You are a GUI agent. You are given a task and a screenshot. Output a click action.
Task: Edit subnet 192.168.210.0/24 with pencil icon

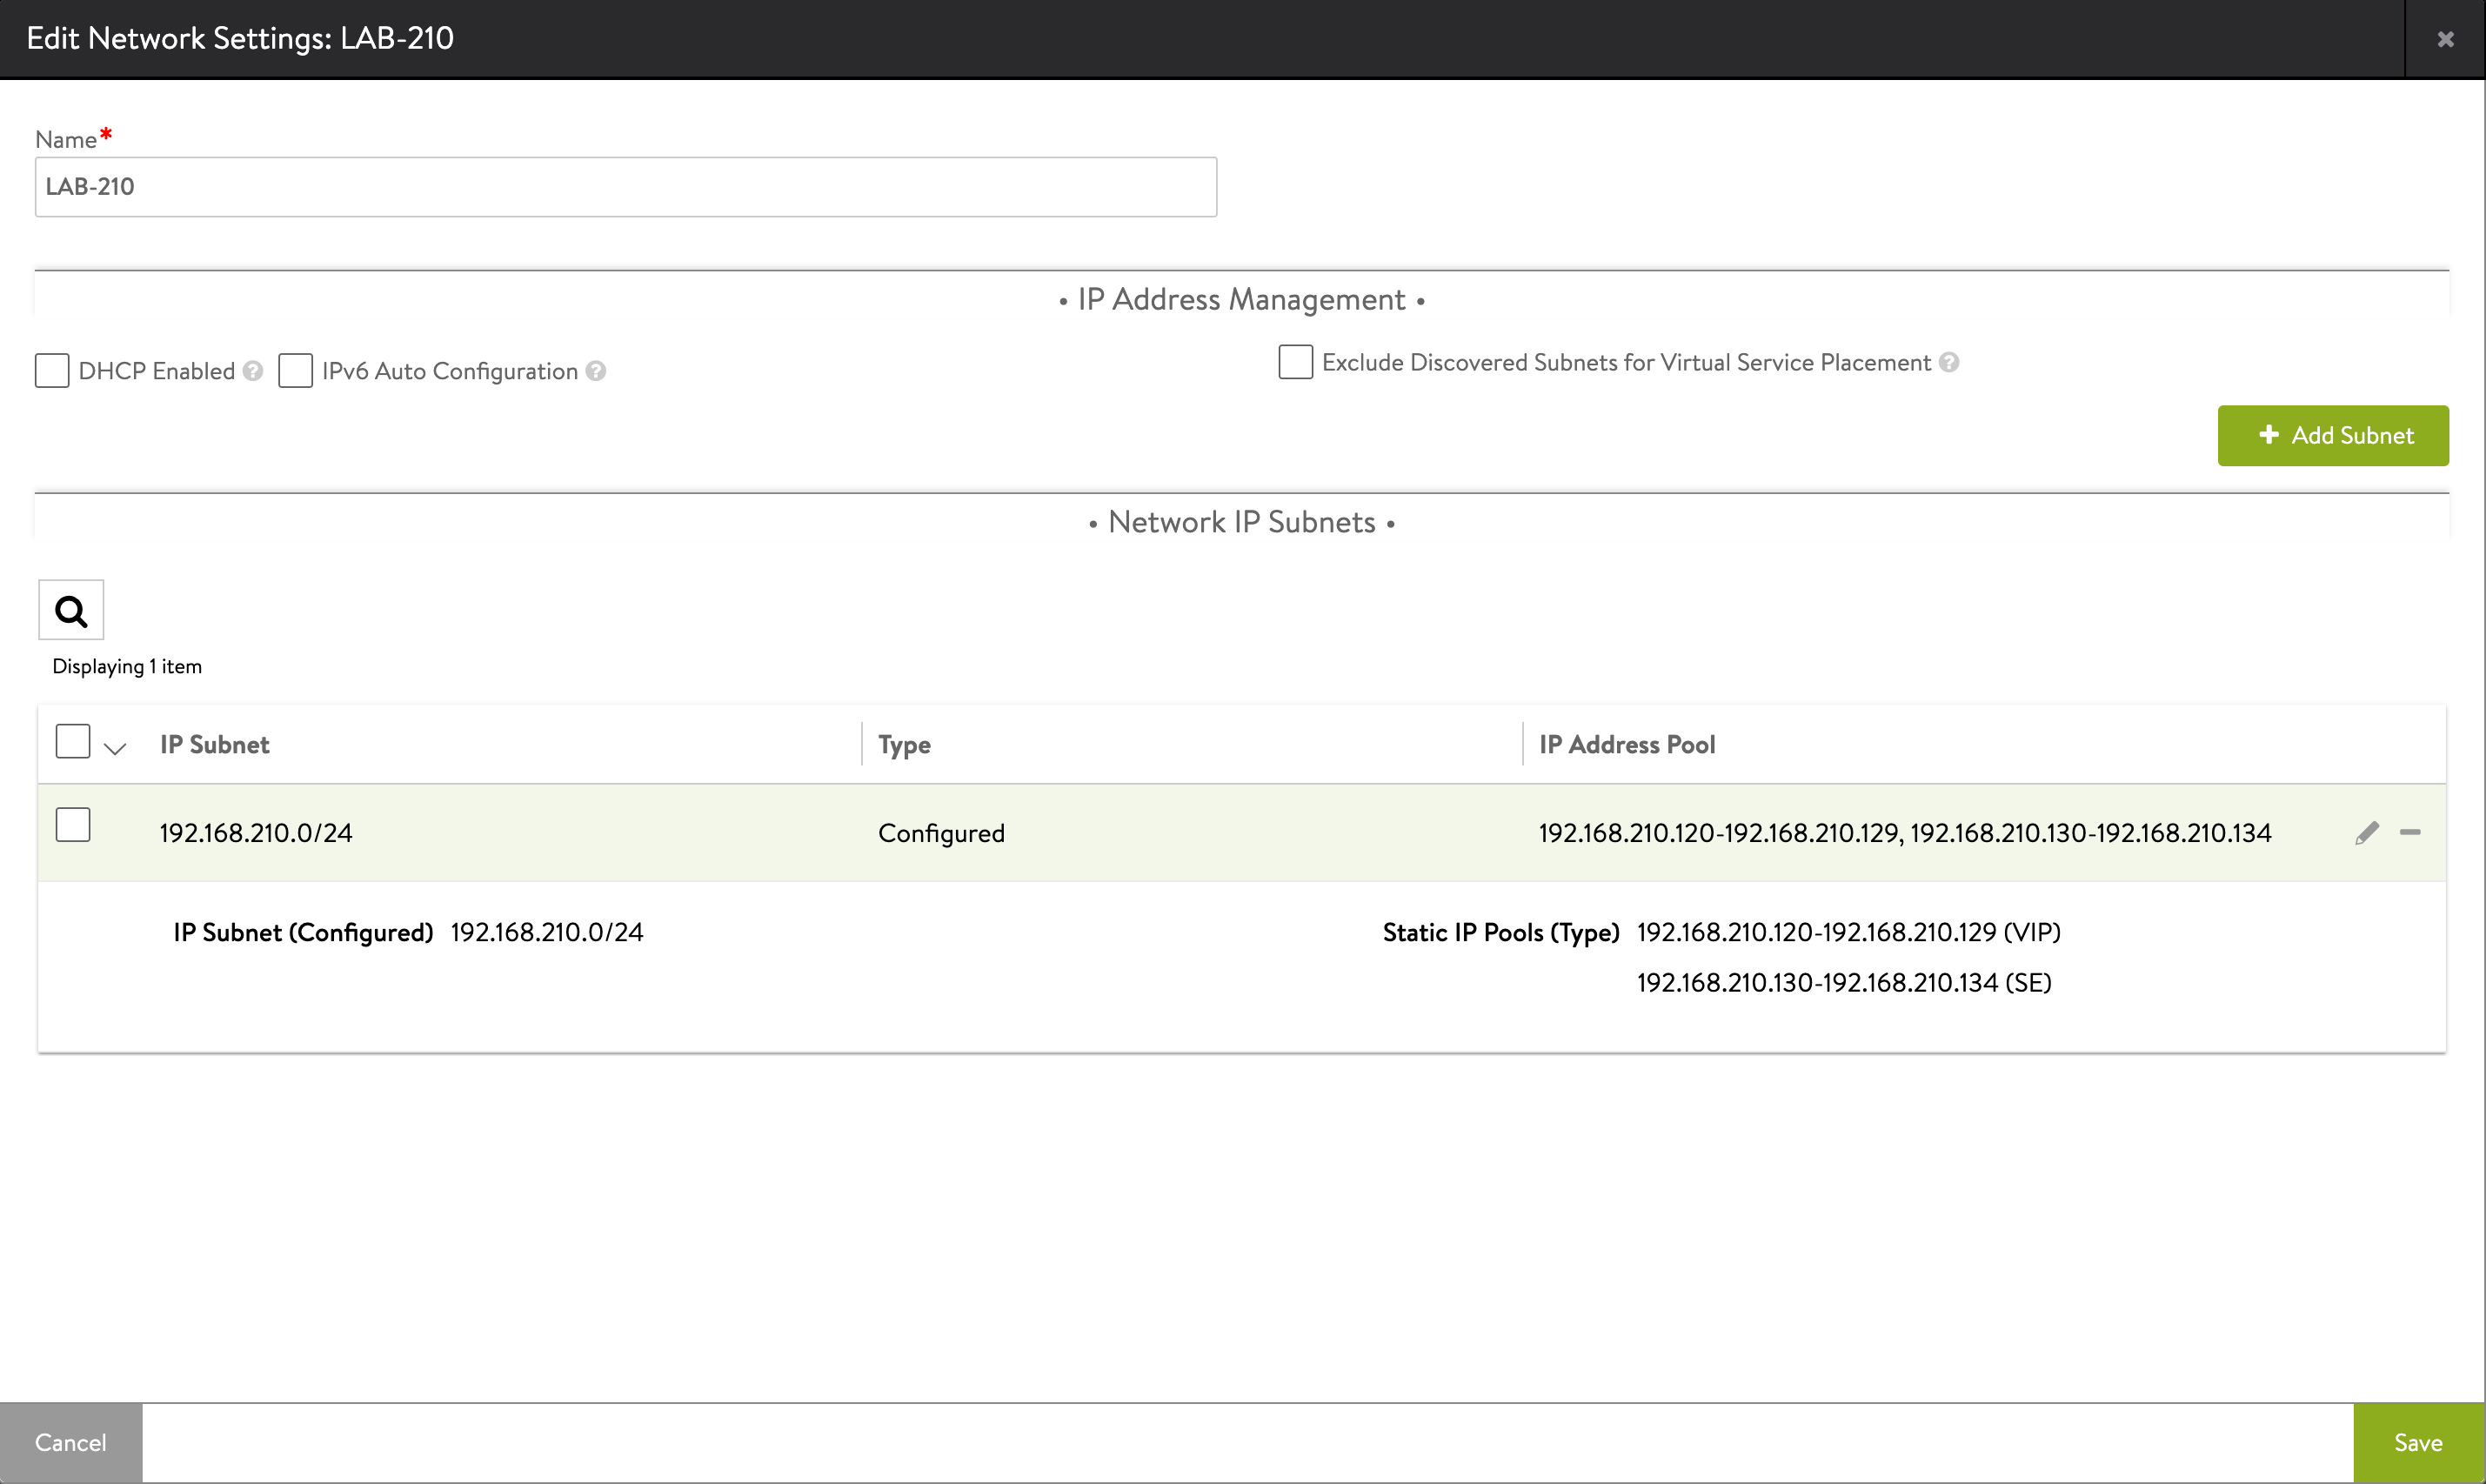point(2366,833)
